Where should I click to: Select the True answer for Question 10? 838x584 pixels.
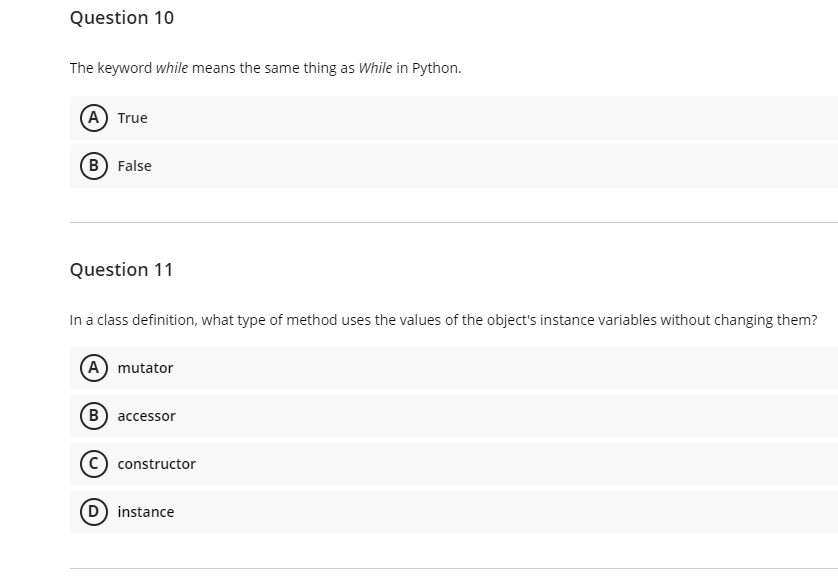tap(132, 118)
